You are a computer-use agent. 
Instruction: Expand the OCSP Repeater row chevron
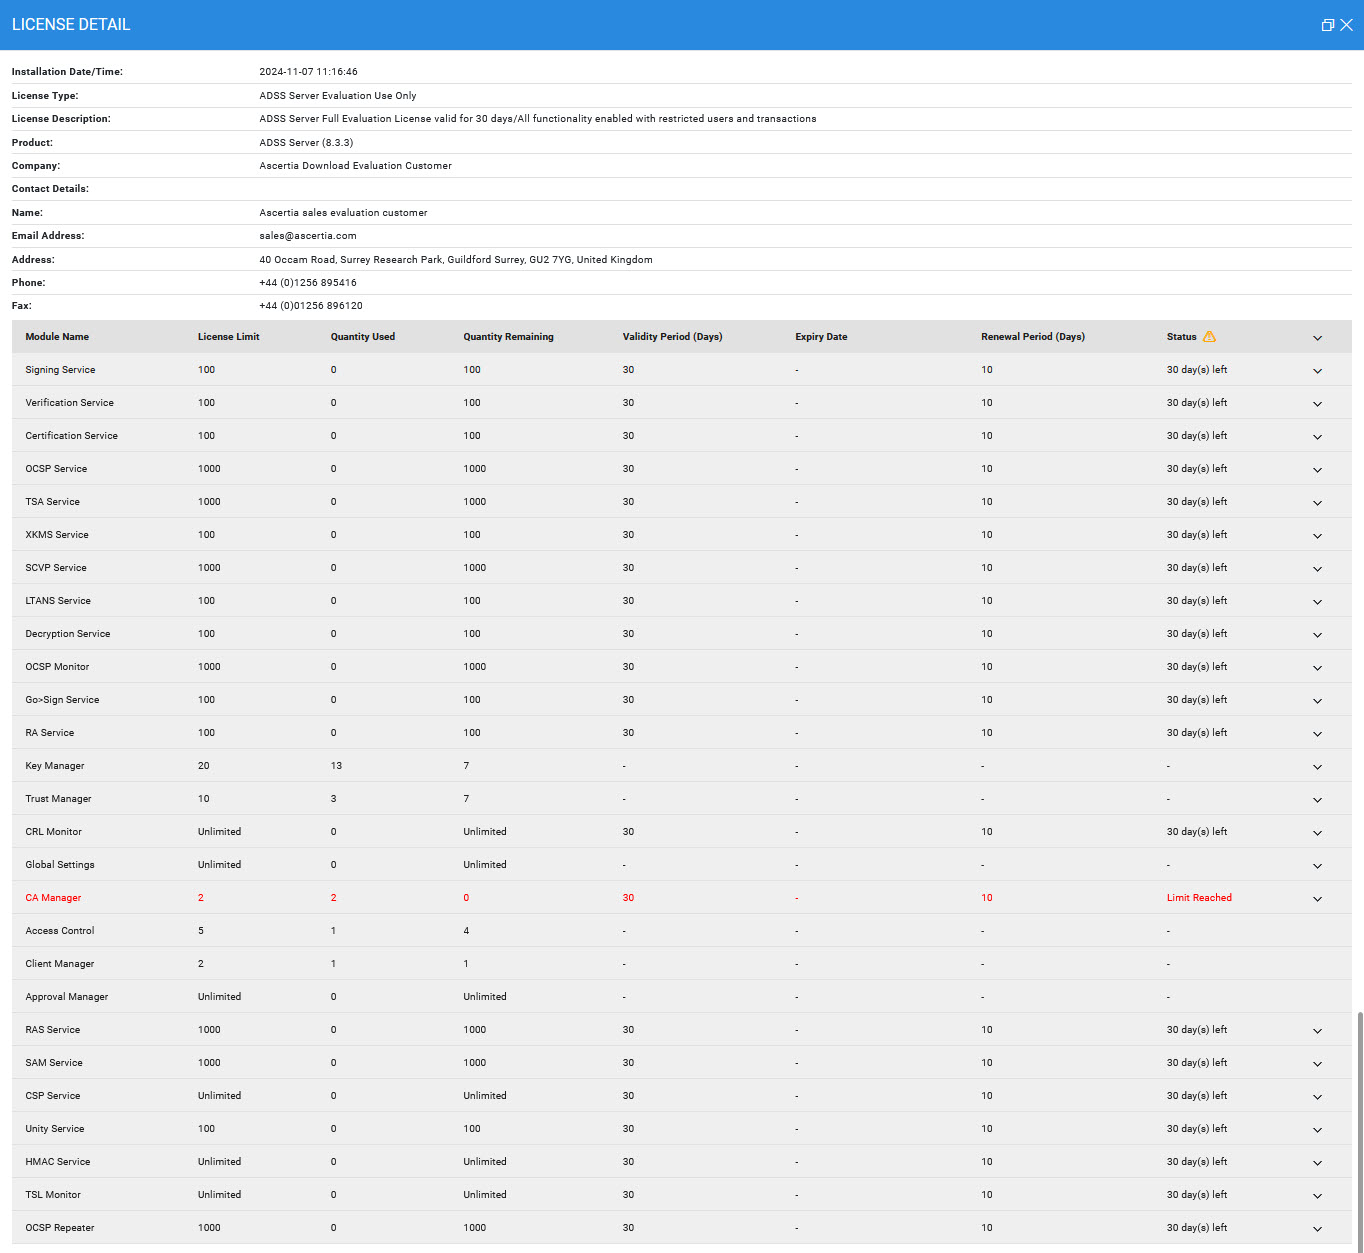(1317, 1229)
